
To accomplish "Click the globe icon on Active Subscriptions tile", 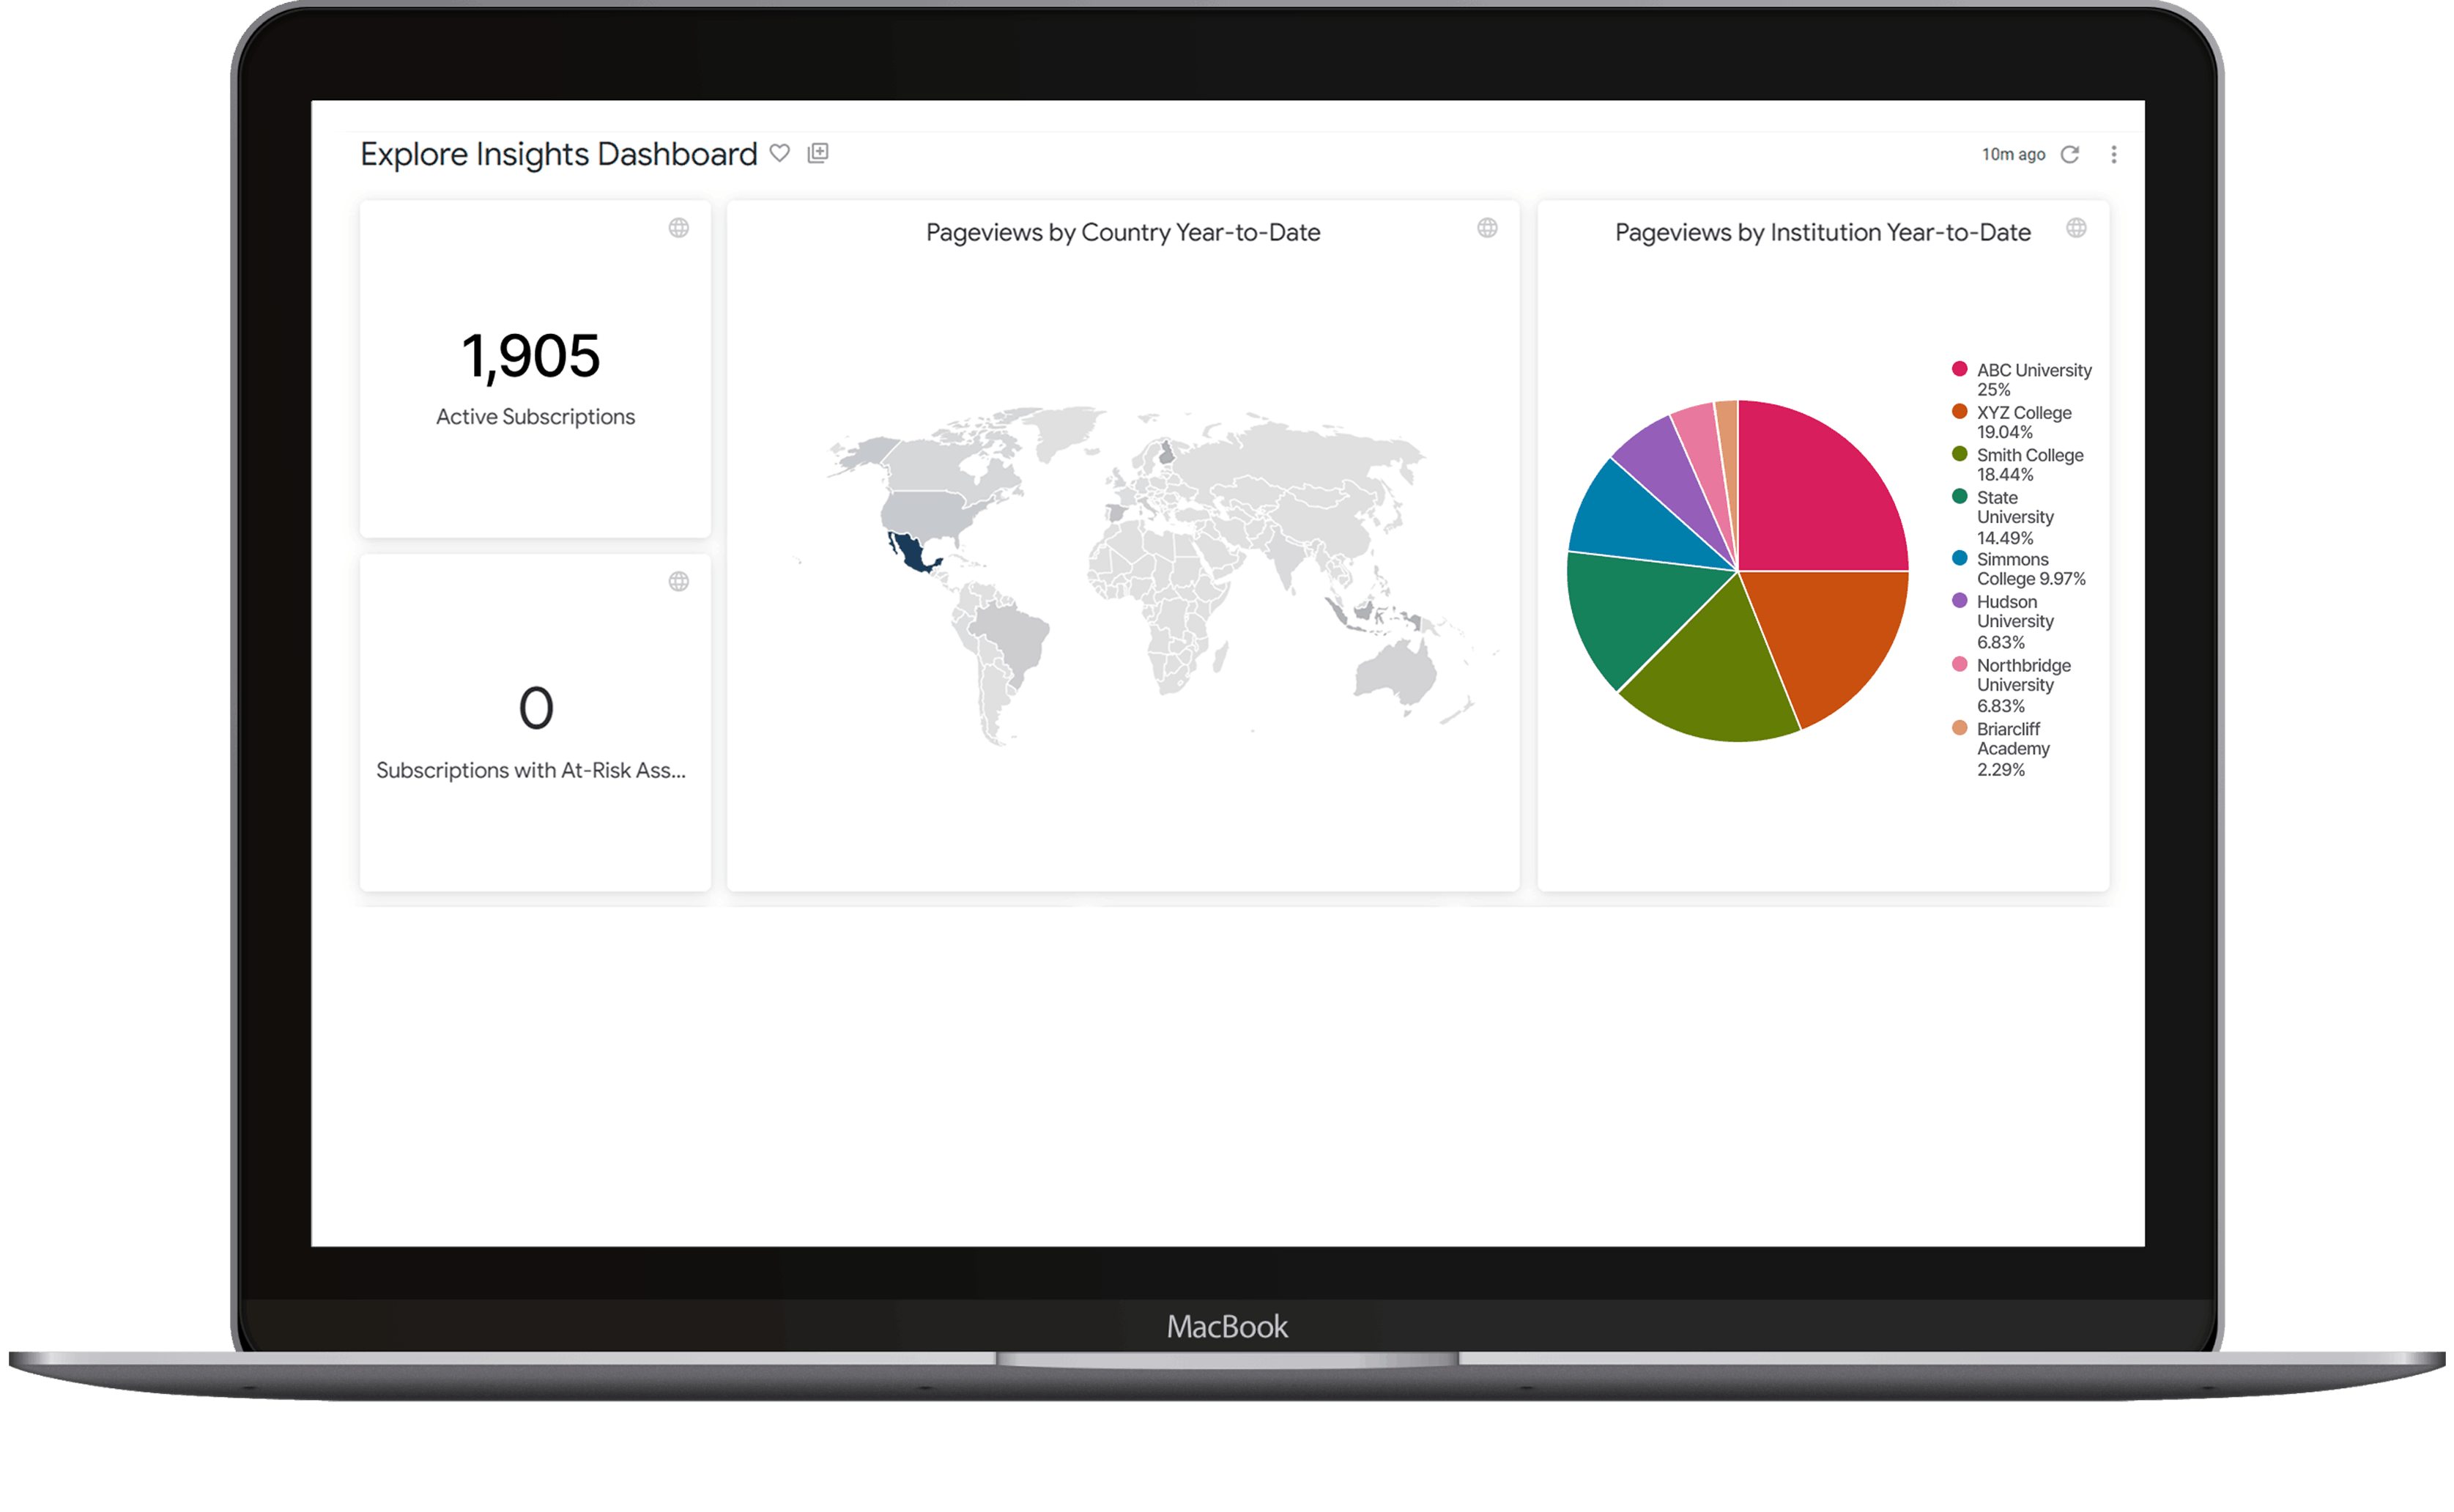I will pos(680,228).
